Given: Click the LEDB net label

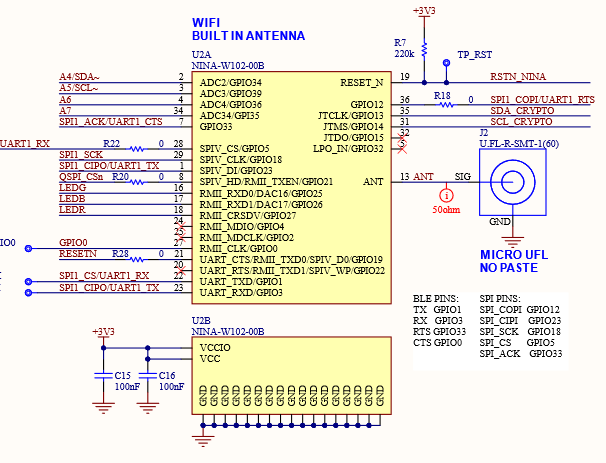Looking at the screenshot, I should (72, 199).
